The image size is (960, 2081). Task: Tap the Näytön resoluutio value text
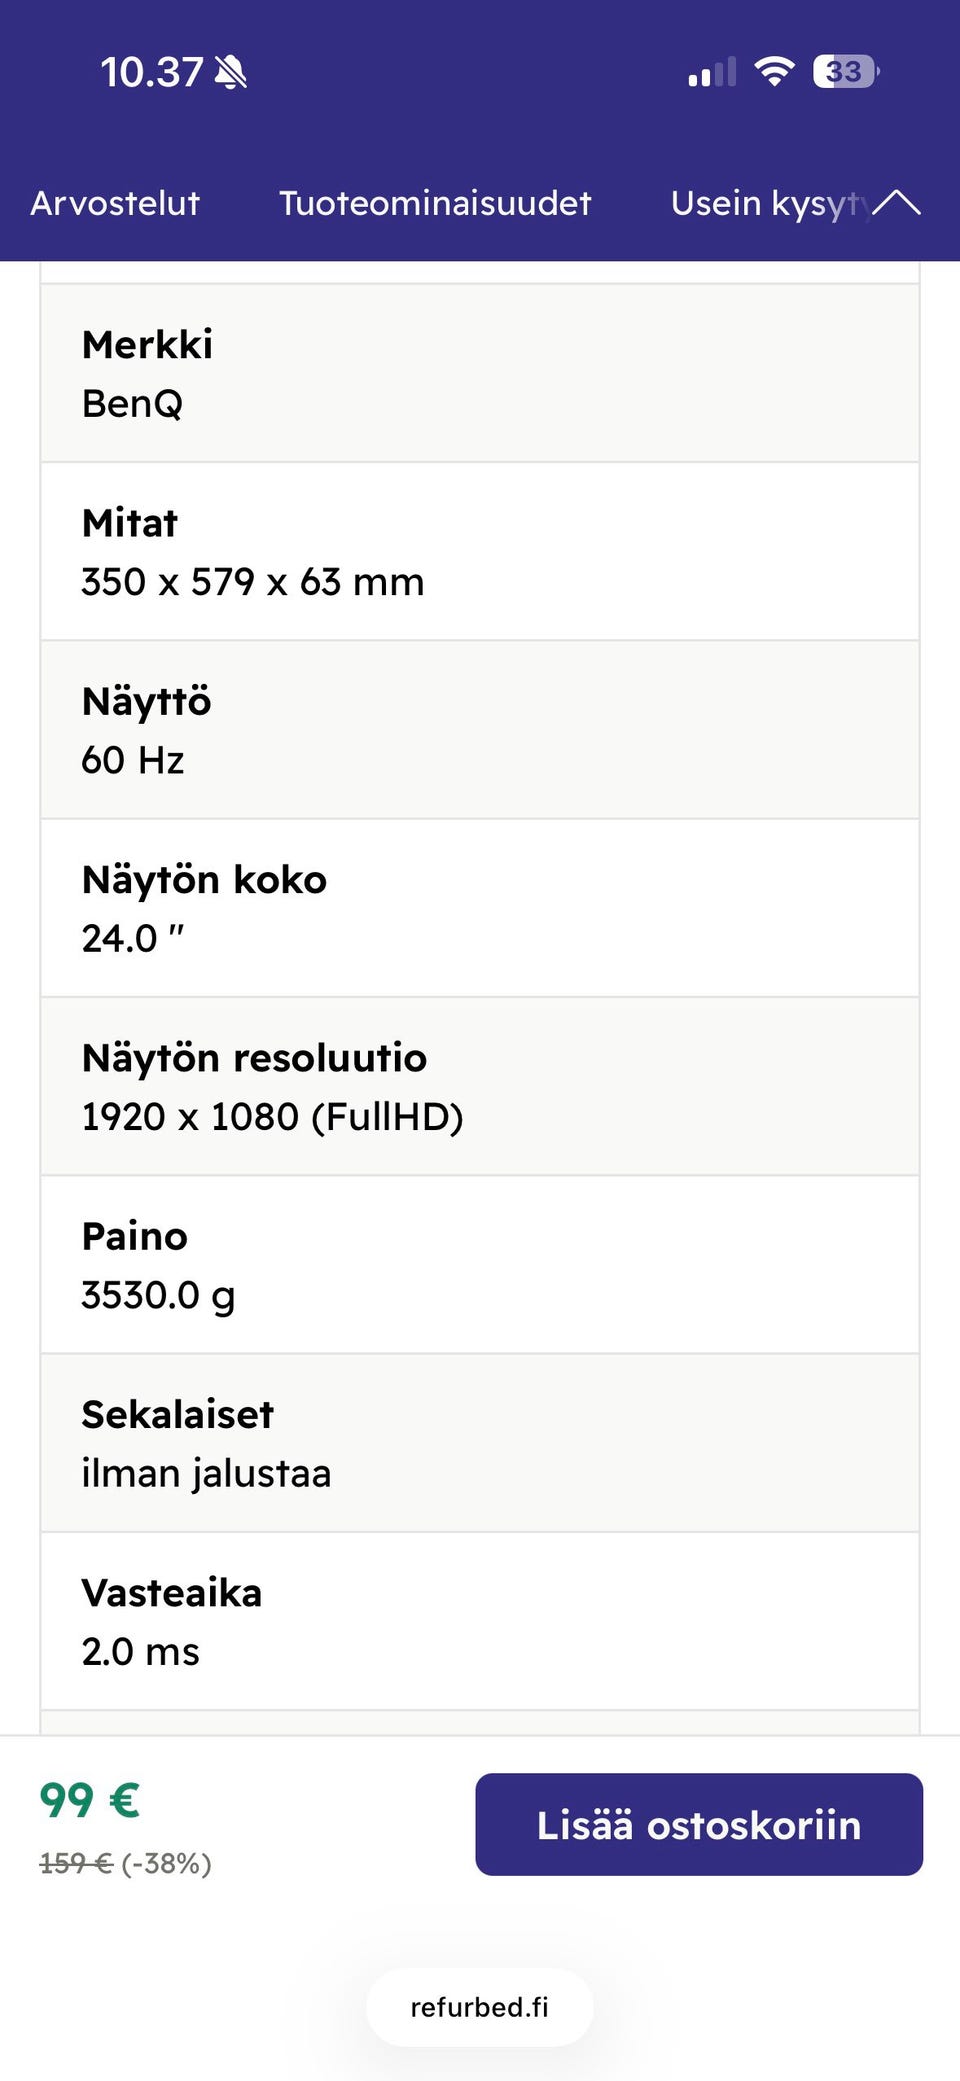272,1115
